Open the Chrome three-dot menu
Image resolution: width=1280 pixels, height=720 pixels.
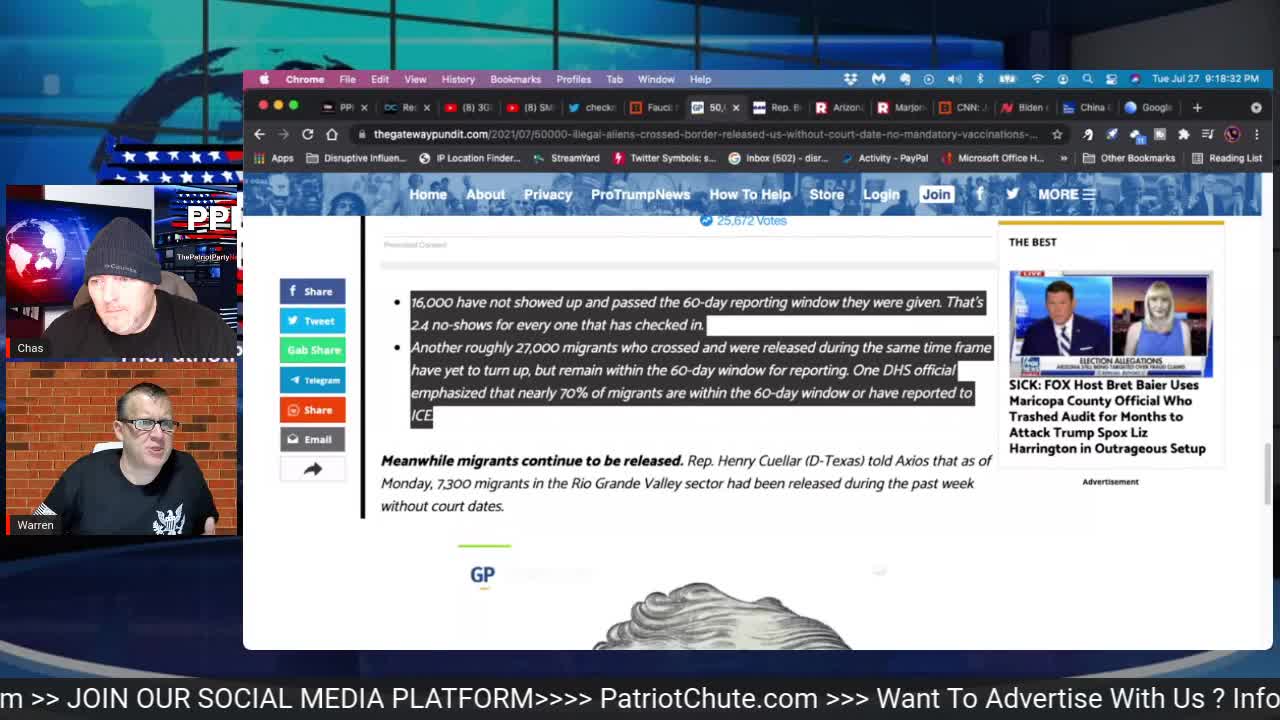(1257, 134)
